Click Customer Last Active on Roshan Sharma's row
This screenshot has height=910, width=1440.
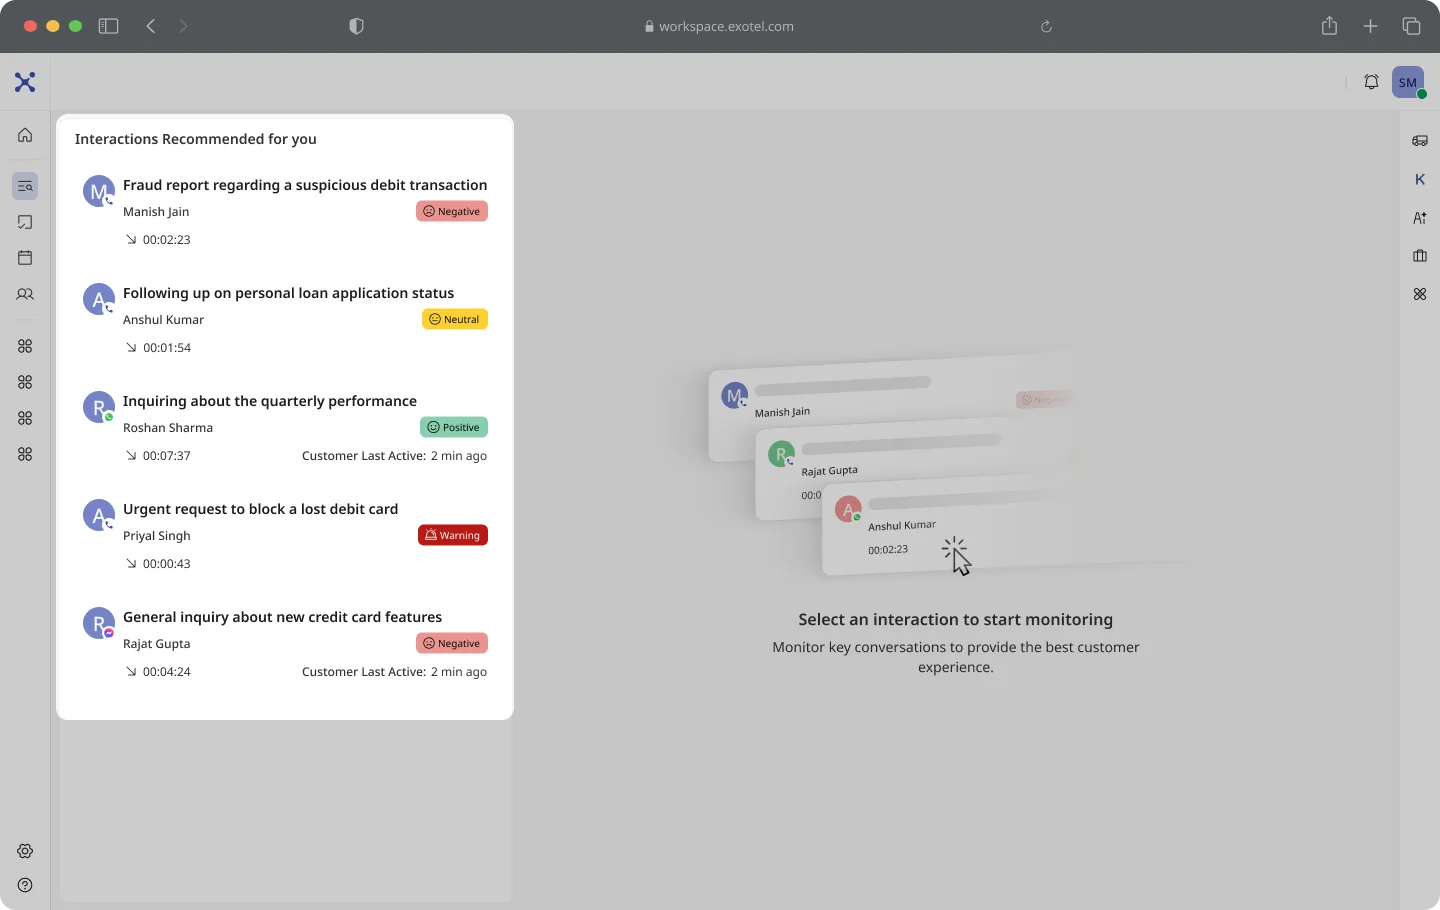pos(394,456)
